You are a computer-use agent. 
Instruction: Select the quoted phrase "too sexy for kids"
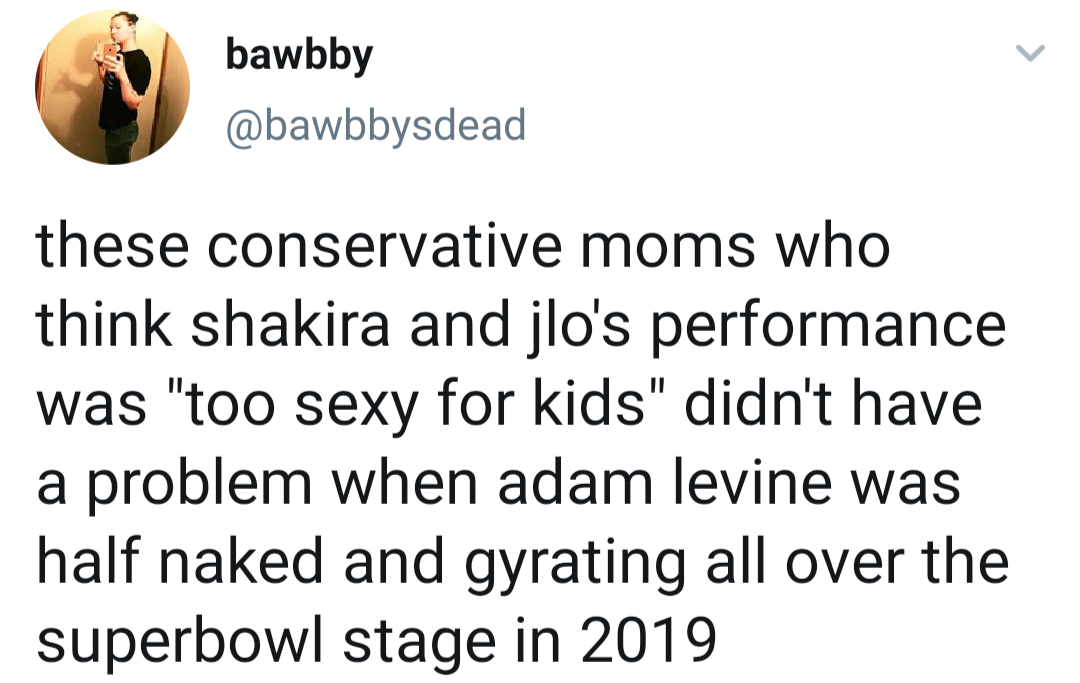point(416,405)
